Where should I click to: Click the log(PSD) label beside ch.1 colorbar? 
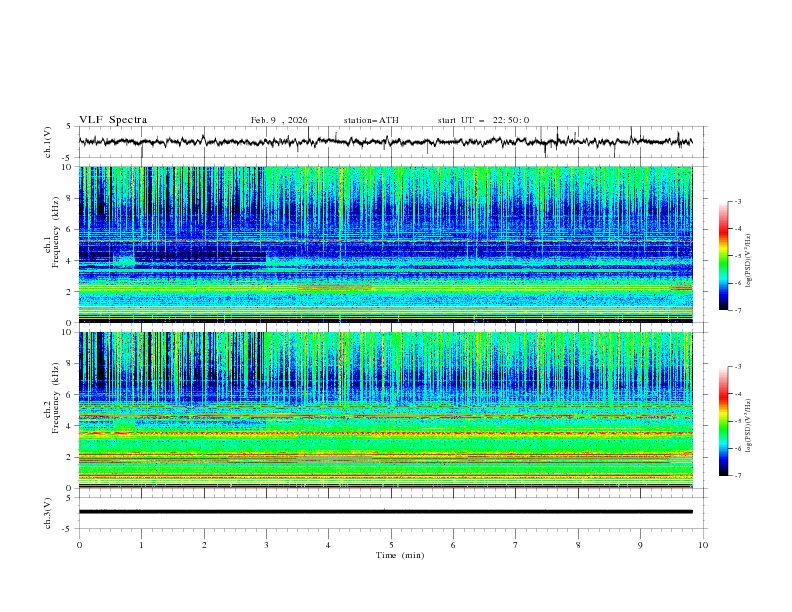pos(748,261)
